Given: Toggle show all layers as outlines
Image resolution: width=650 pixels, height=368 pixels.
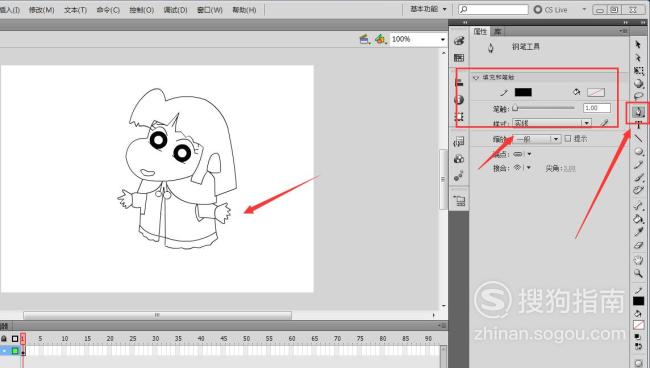Looking at the screenshot, I should (x=15, y=339).
